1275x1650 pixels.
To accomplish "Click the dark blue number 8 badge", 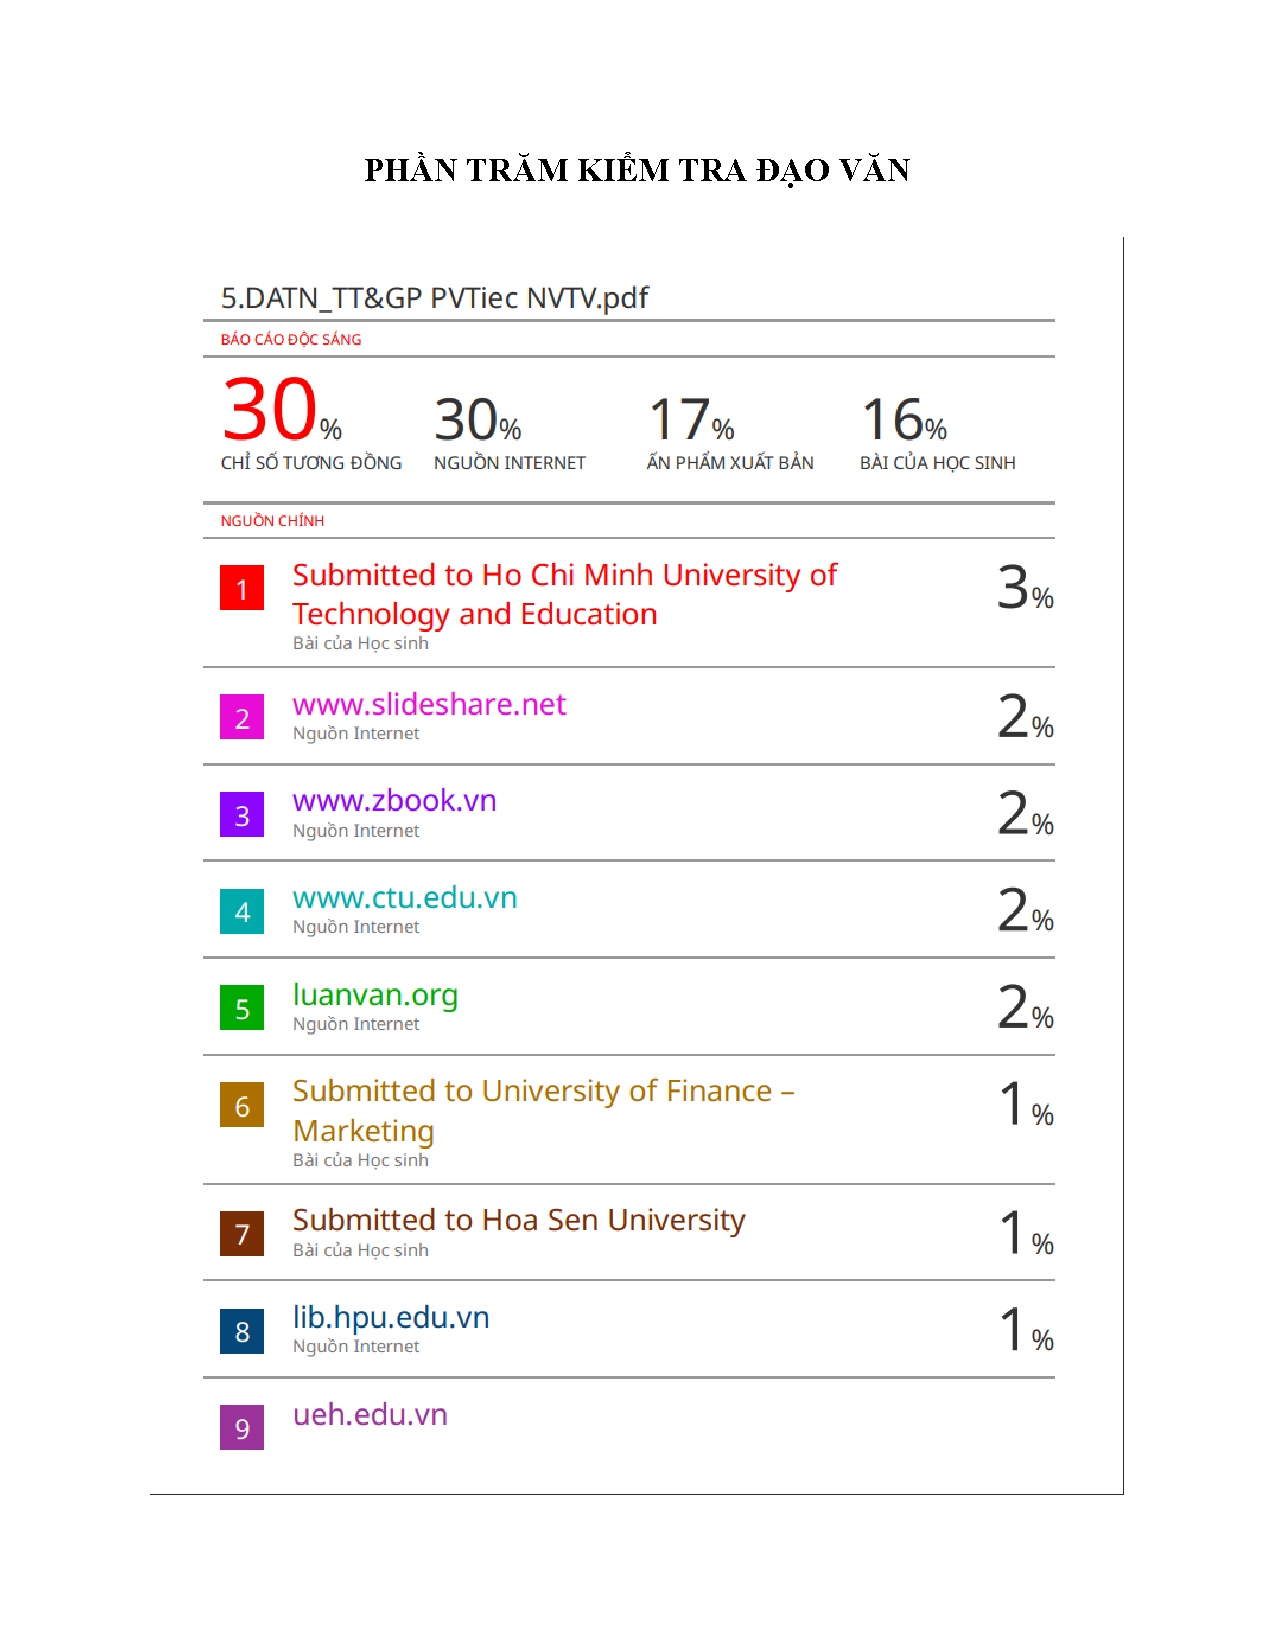I will click(242, 1331).
